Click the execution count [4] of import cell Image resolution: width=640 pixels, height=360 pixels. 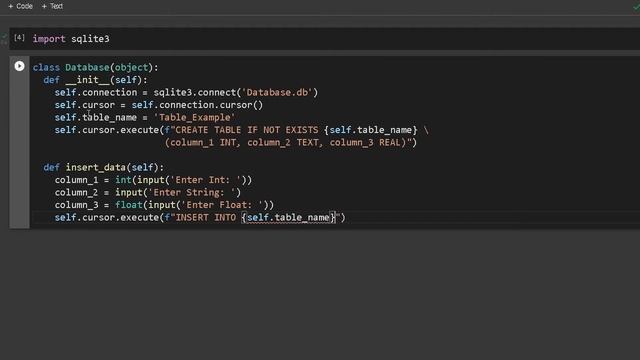(19, 38)
